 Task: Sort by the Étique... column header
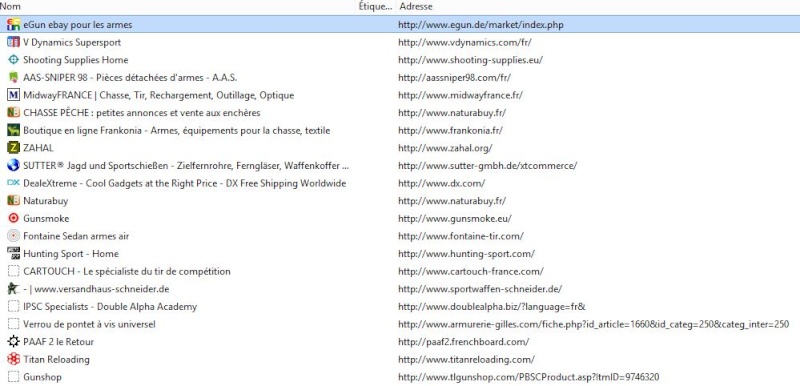click(376, 7)
